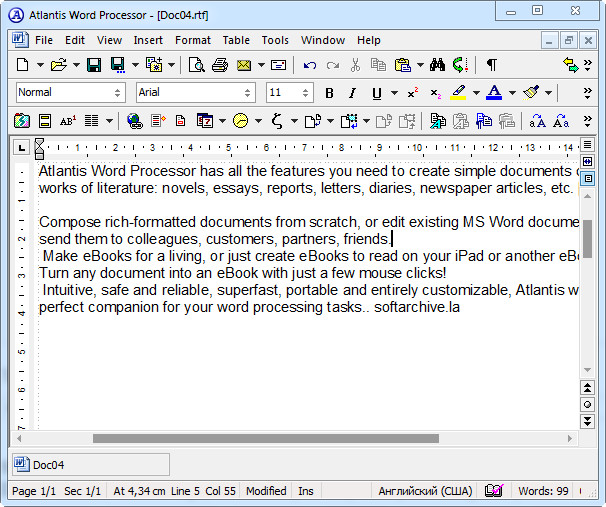
Task: Click the yellow highlight color marker
Action: [x=459, y=93]
